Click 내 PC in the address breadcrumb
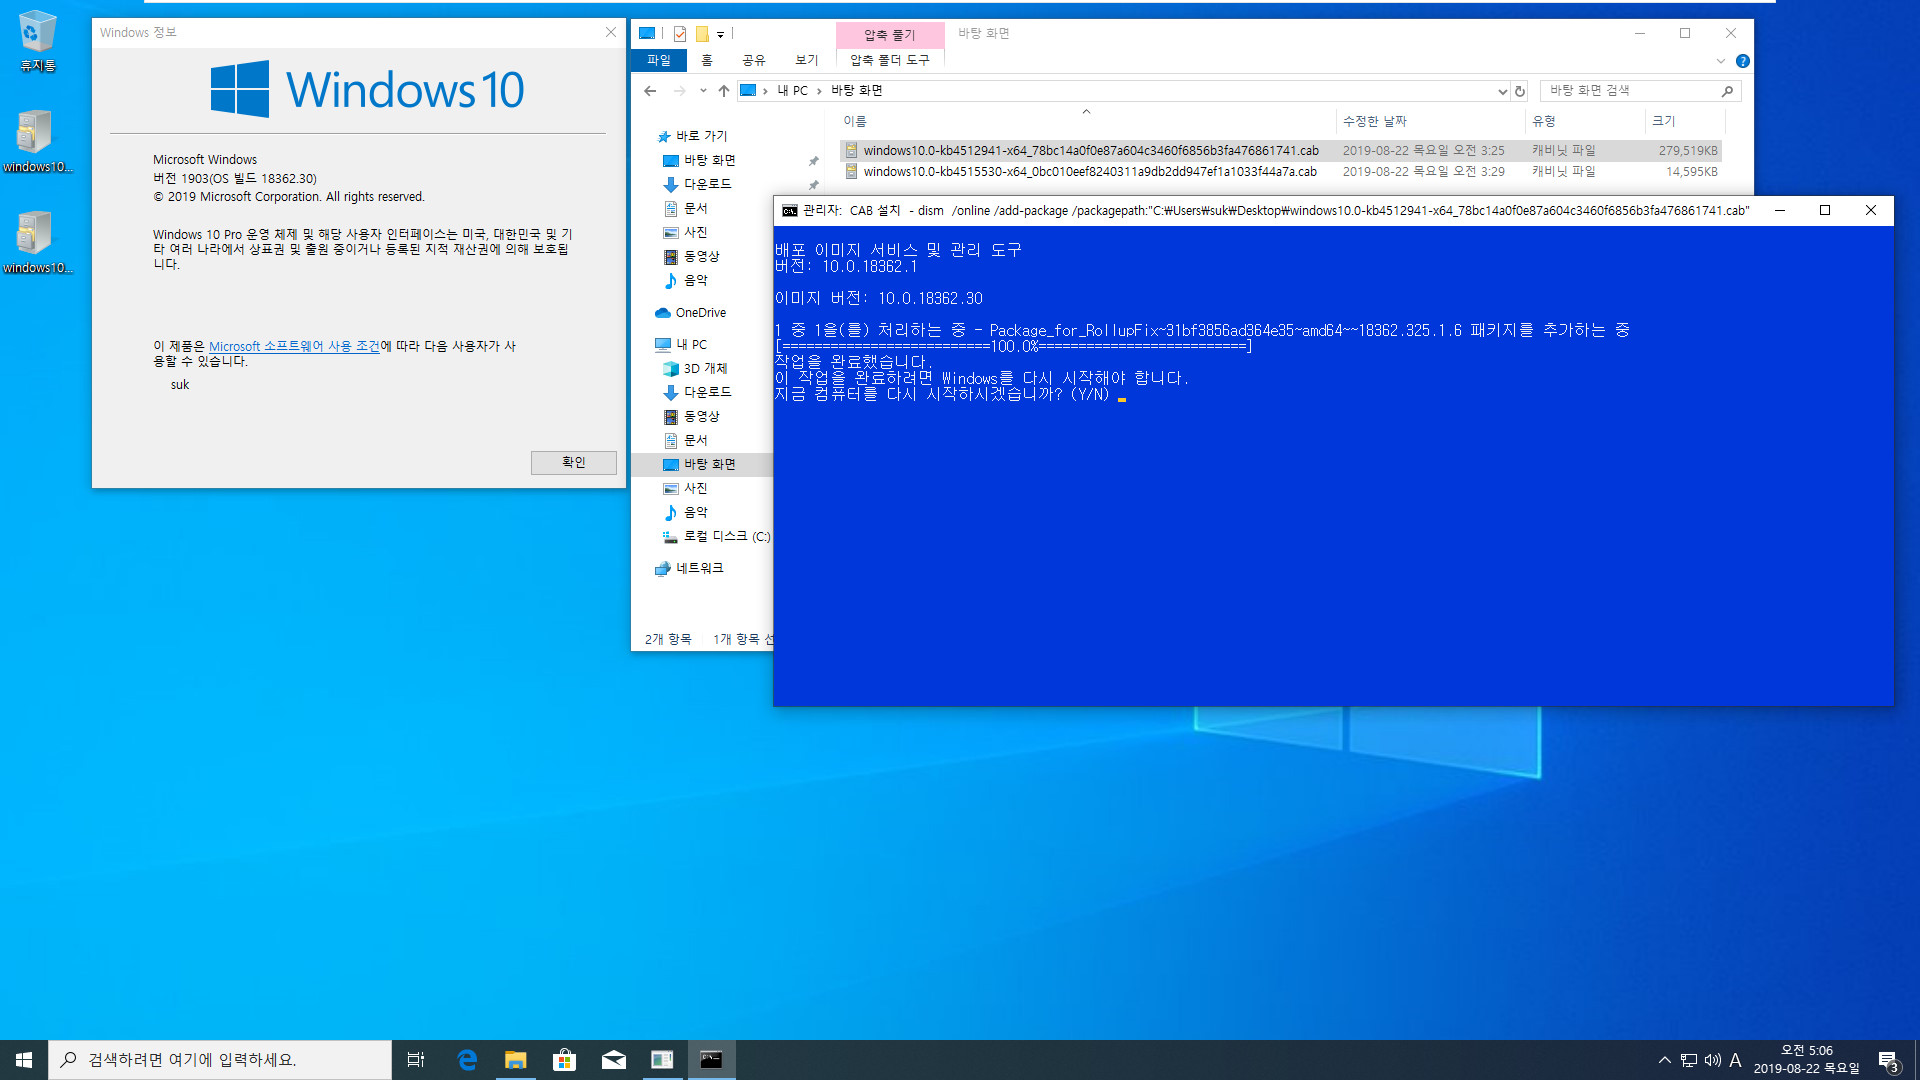This screenshot has width=1920, height=1080. [793, 91]
